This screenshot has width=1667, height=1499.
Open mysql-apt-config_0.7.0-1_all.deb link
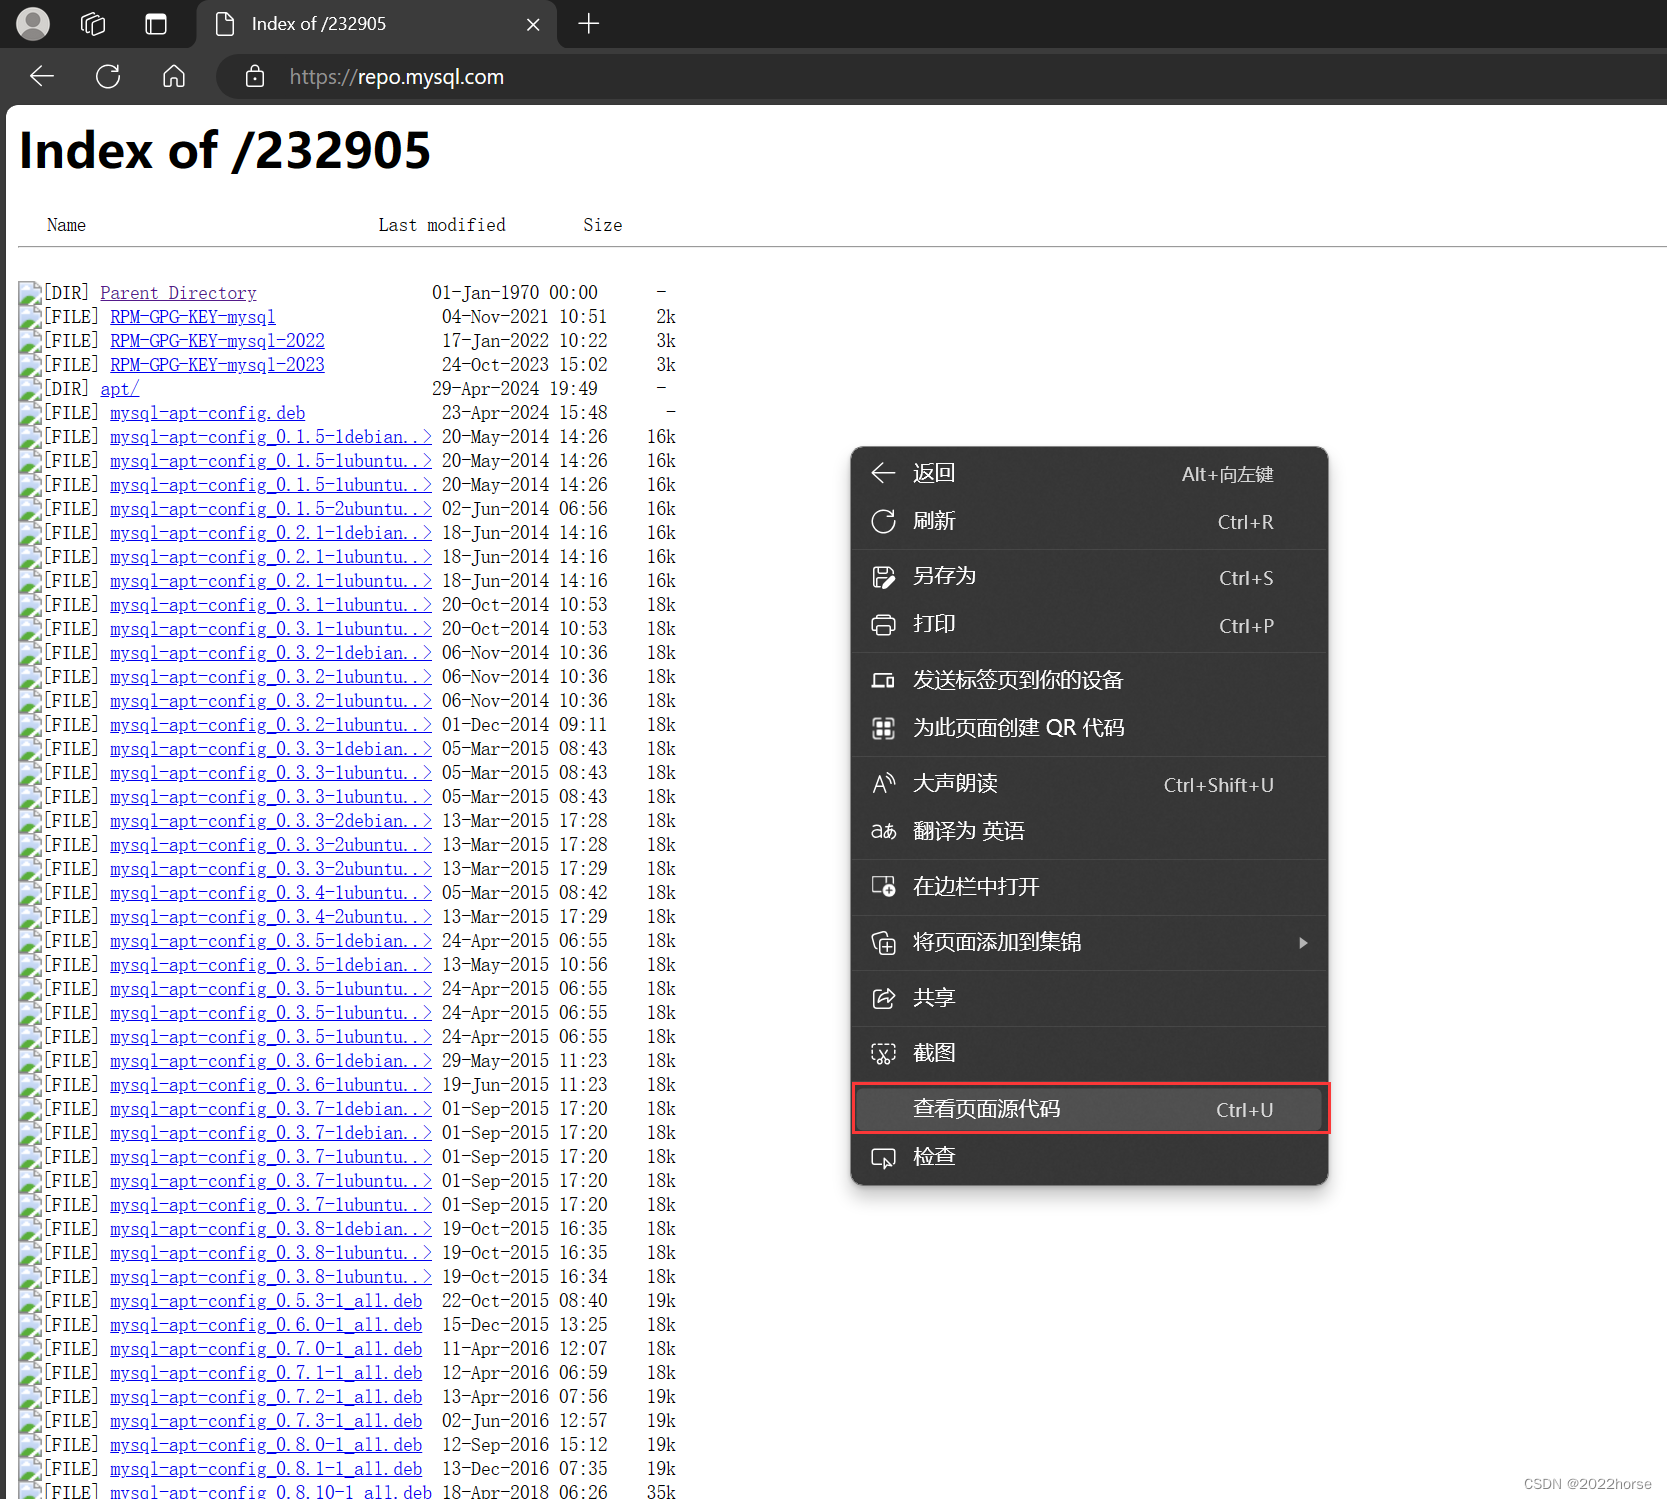click(266, 1349)
